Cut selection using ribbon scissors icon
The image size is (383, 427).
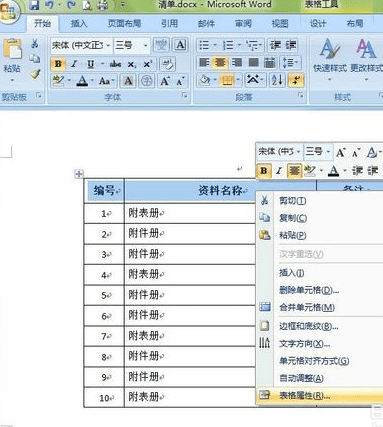point(35,44)
